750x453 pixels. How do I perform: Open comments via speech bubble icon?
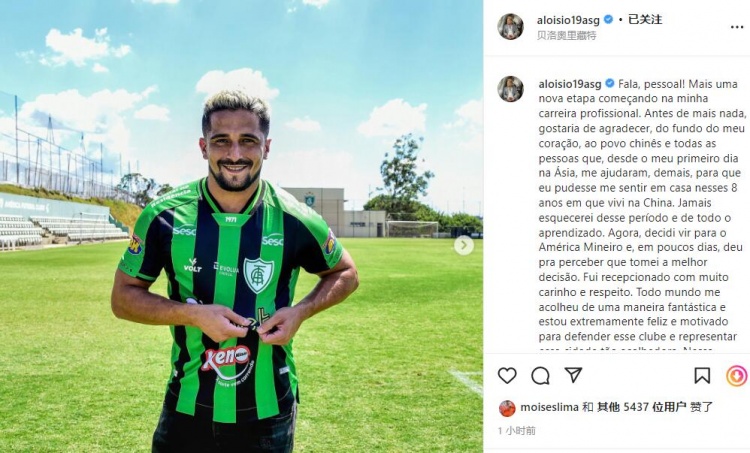pyautogui.click(x=540, y=376)
